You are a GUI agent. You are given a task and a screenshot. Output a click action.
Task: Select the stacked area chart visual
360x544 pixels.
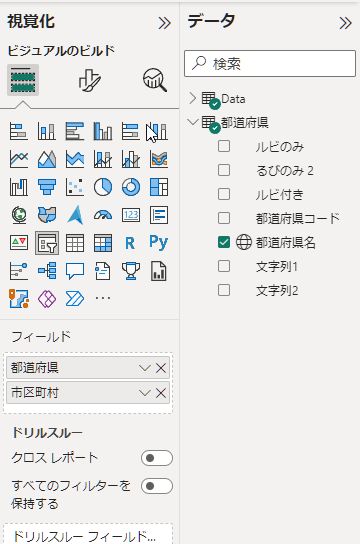click(75, 159)
